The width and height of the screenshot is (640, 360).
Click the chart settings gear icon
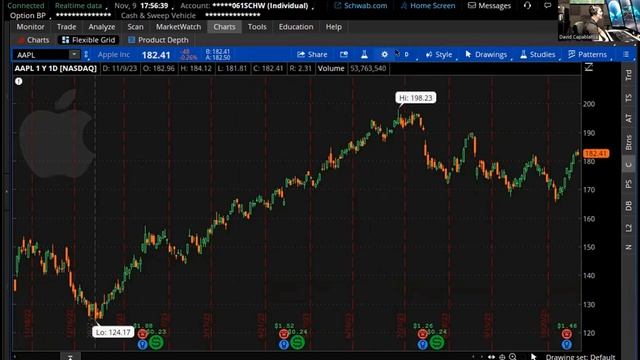[x=384, y=55]
